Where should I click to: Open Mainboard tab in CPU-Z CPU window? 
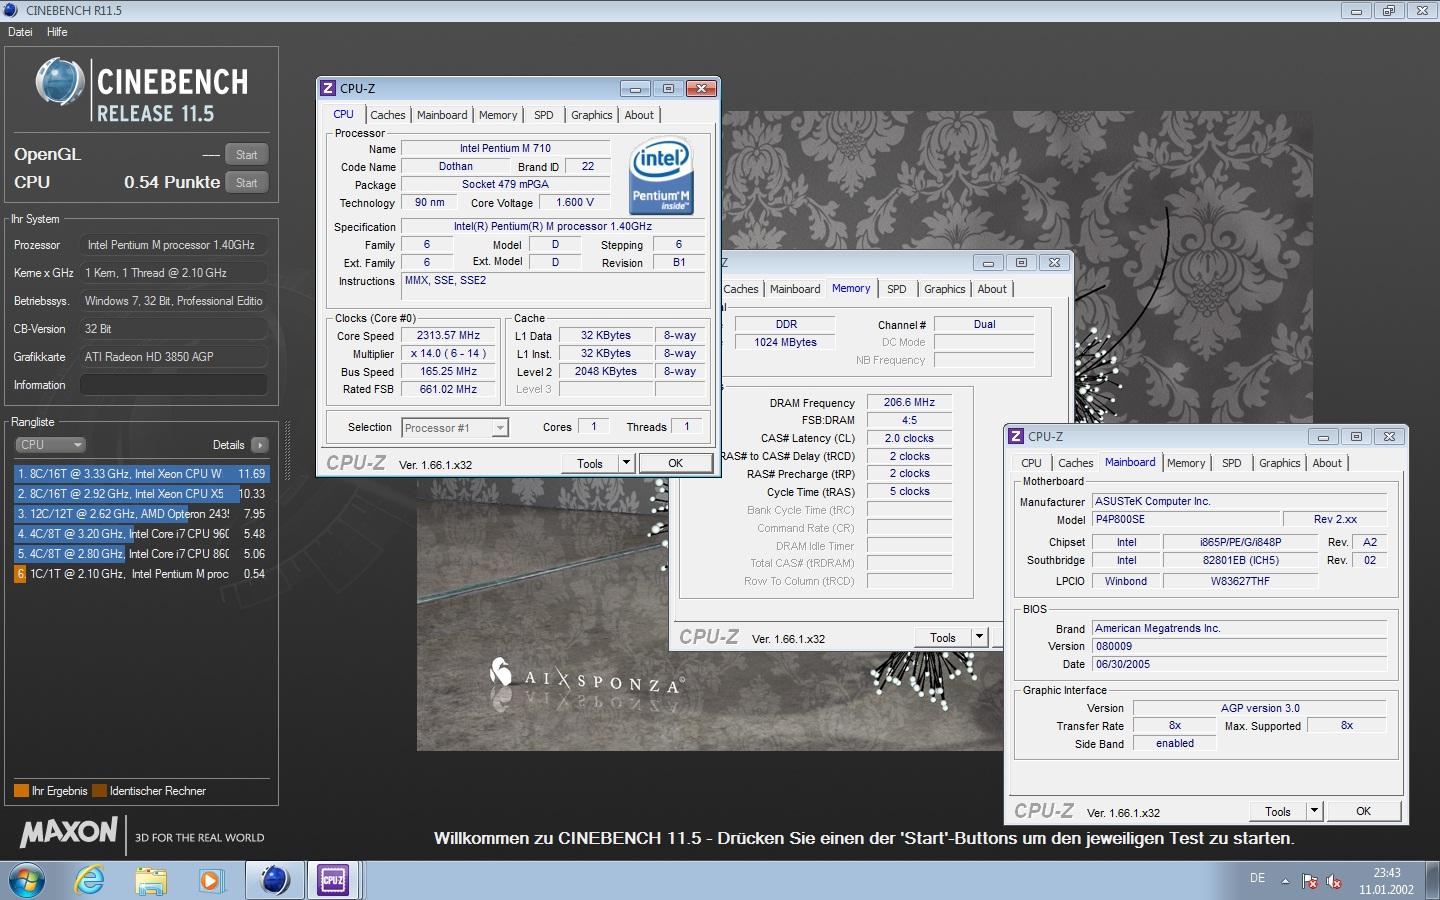point(442,115)
